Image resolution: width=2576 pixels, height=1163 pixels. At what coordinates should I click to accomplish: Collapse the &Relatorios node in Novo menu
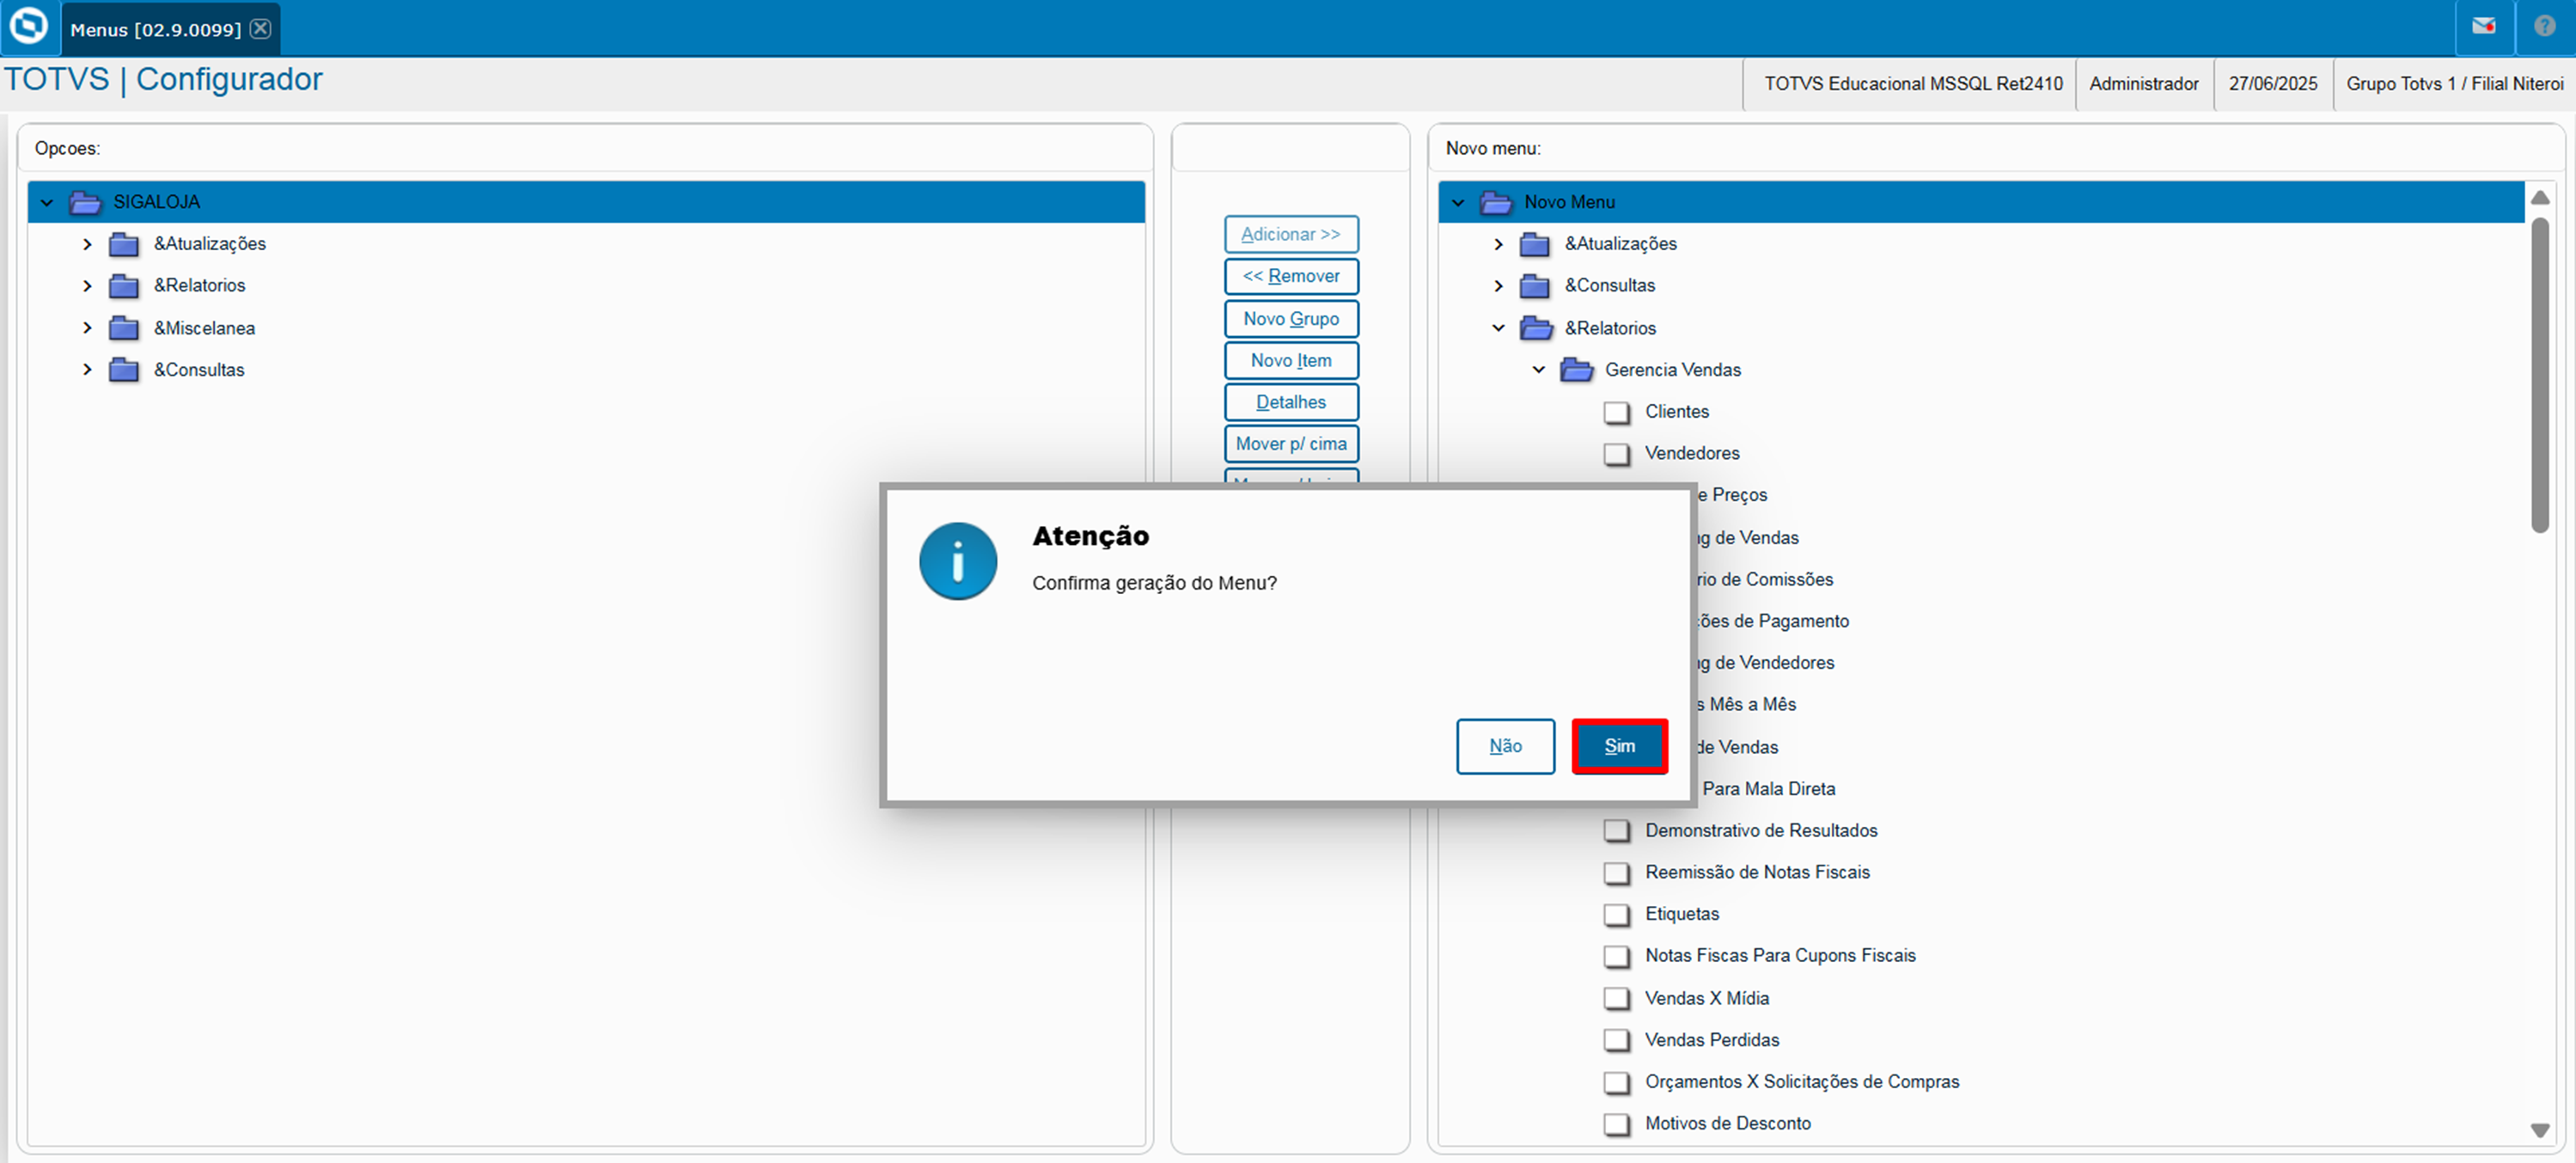click(1498, 328)
